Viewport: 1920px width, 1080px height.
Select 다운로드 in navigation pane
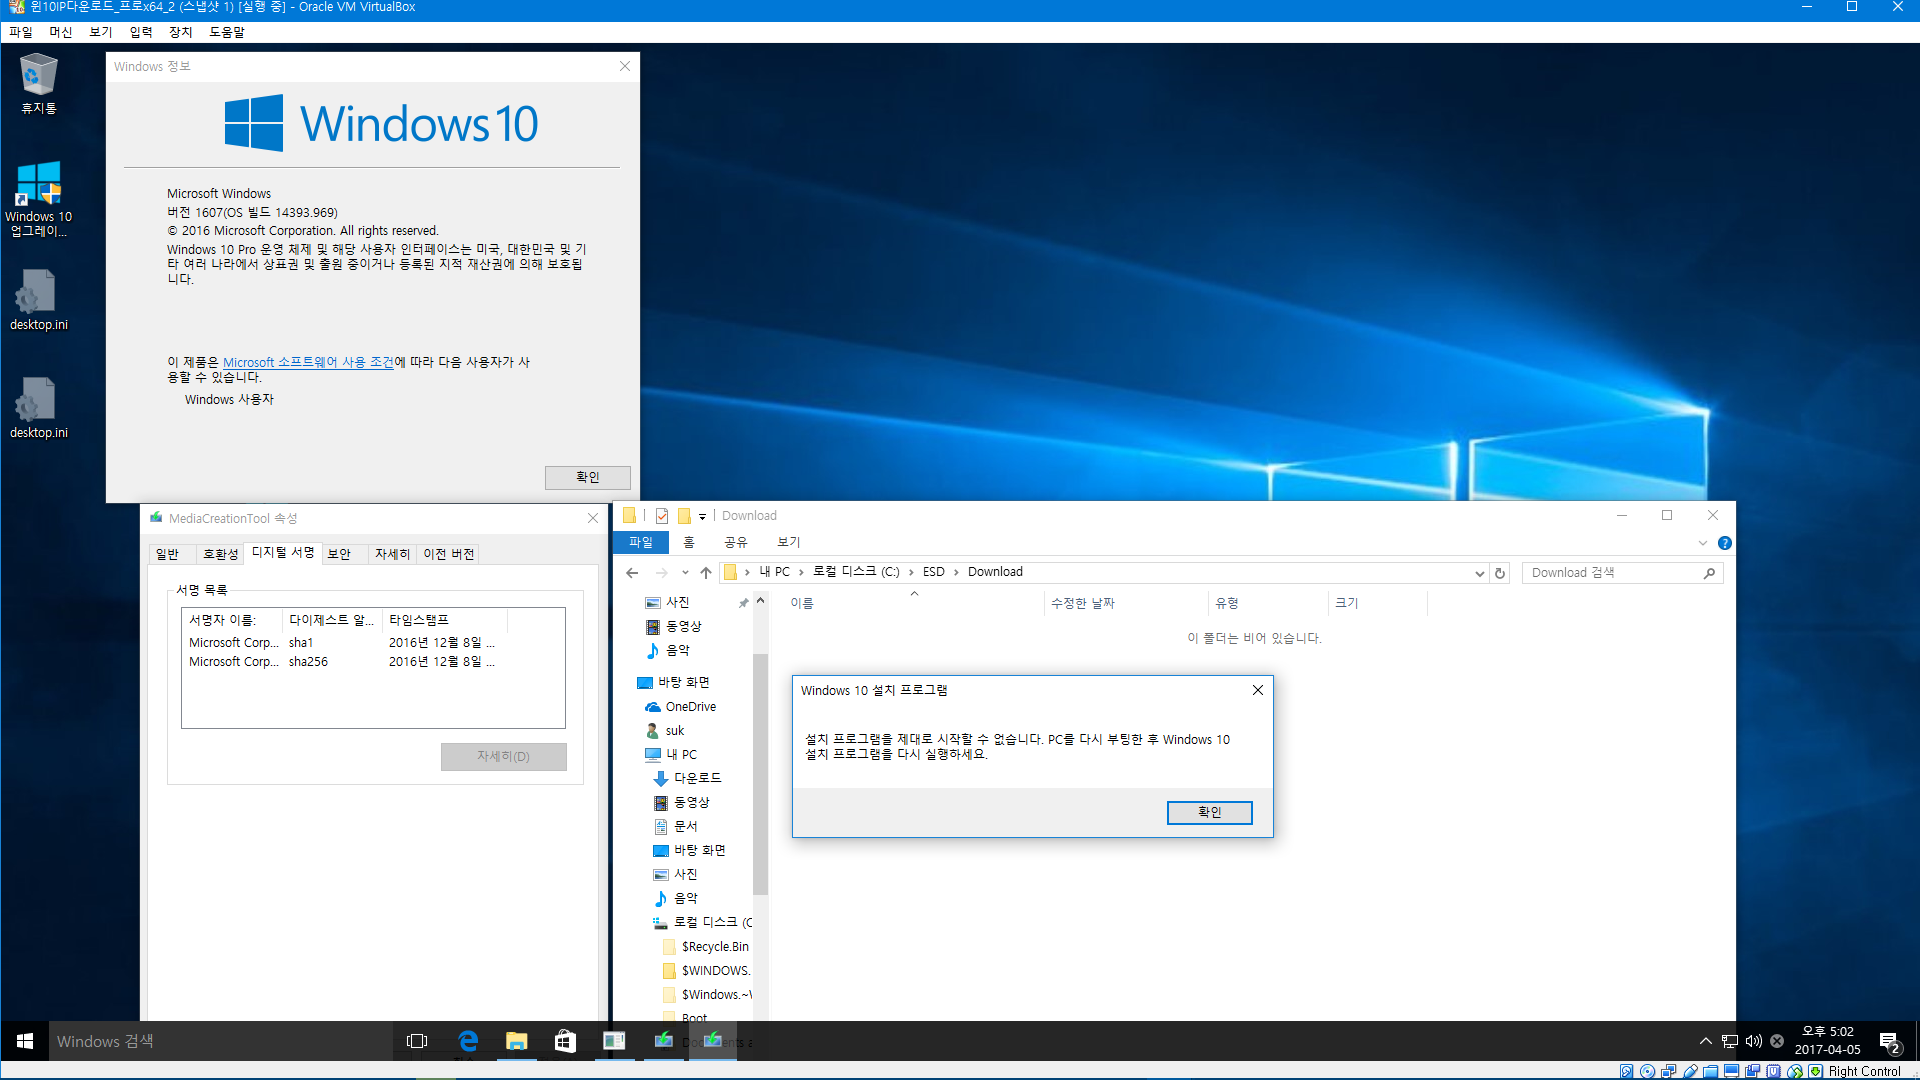687,778
